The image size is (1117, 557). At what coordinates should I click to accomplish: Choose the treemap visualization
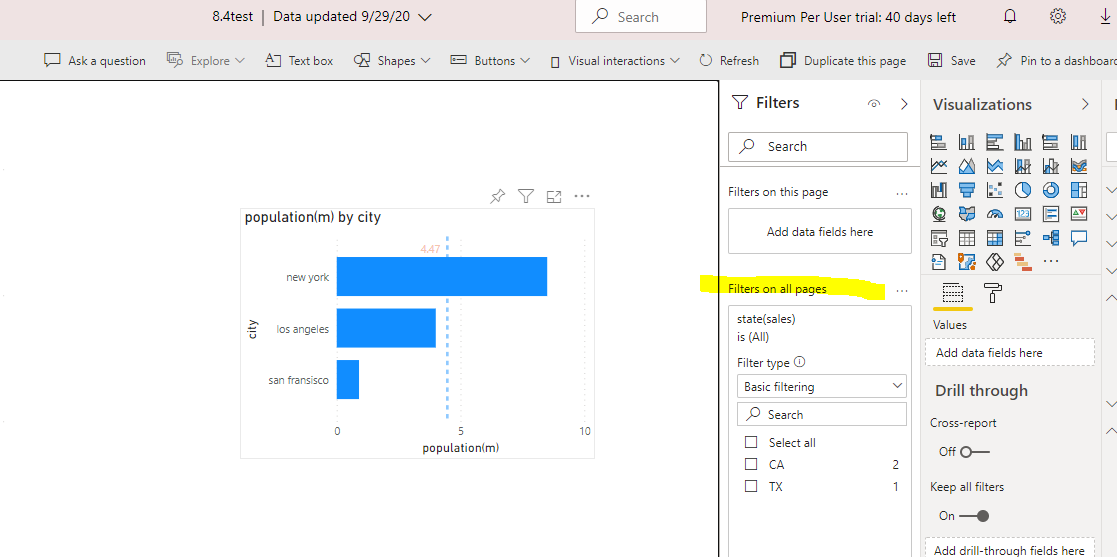point(1079,189)
